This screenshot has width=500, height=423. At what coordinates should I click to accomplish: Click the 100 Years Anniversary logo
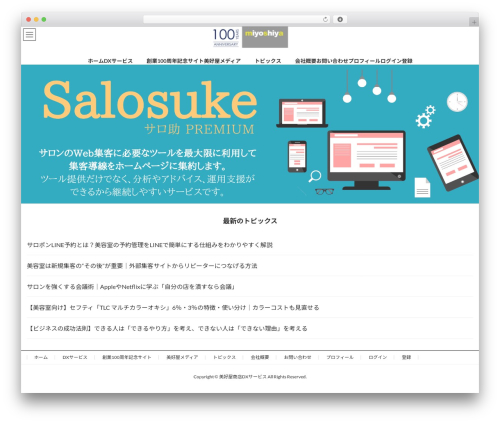(x=226, y=37)
